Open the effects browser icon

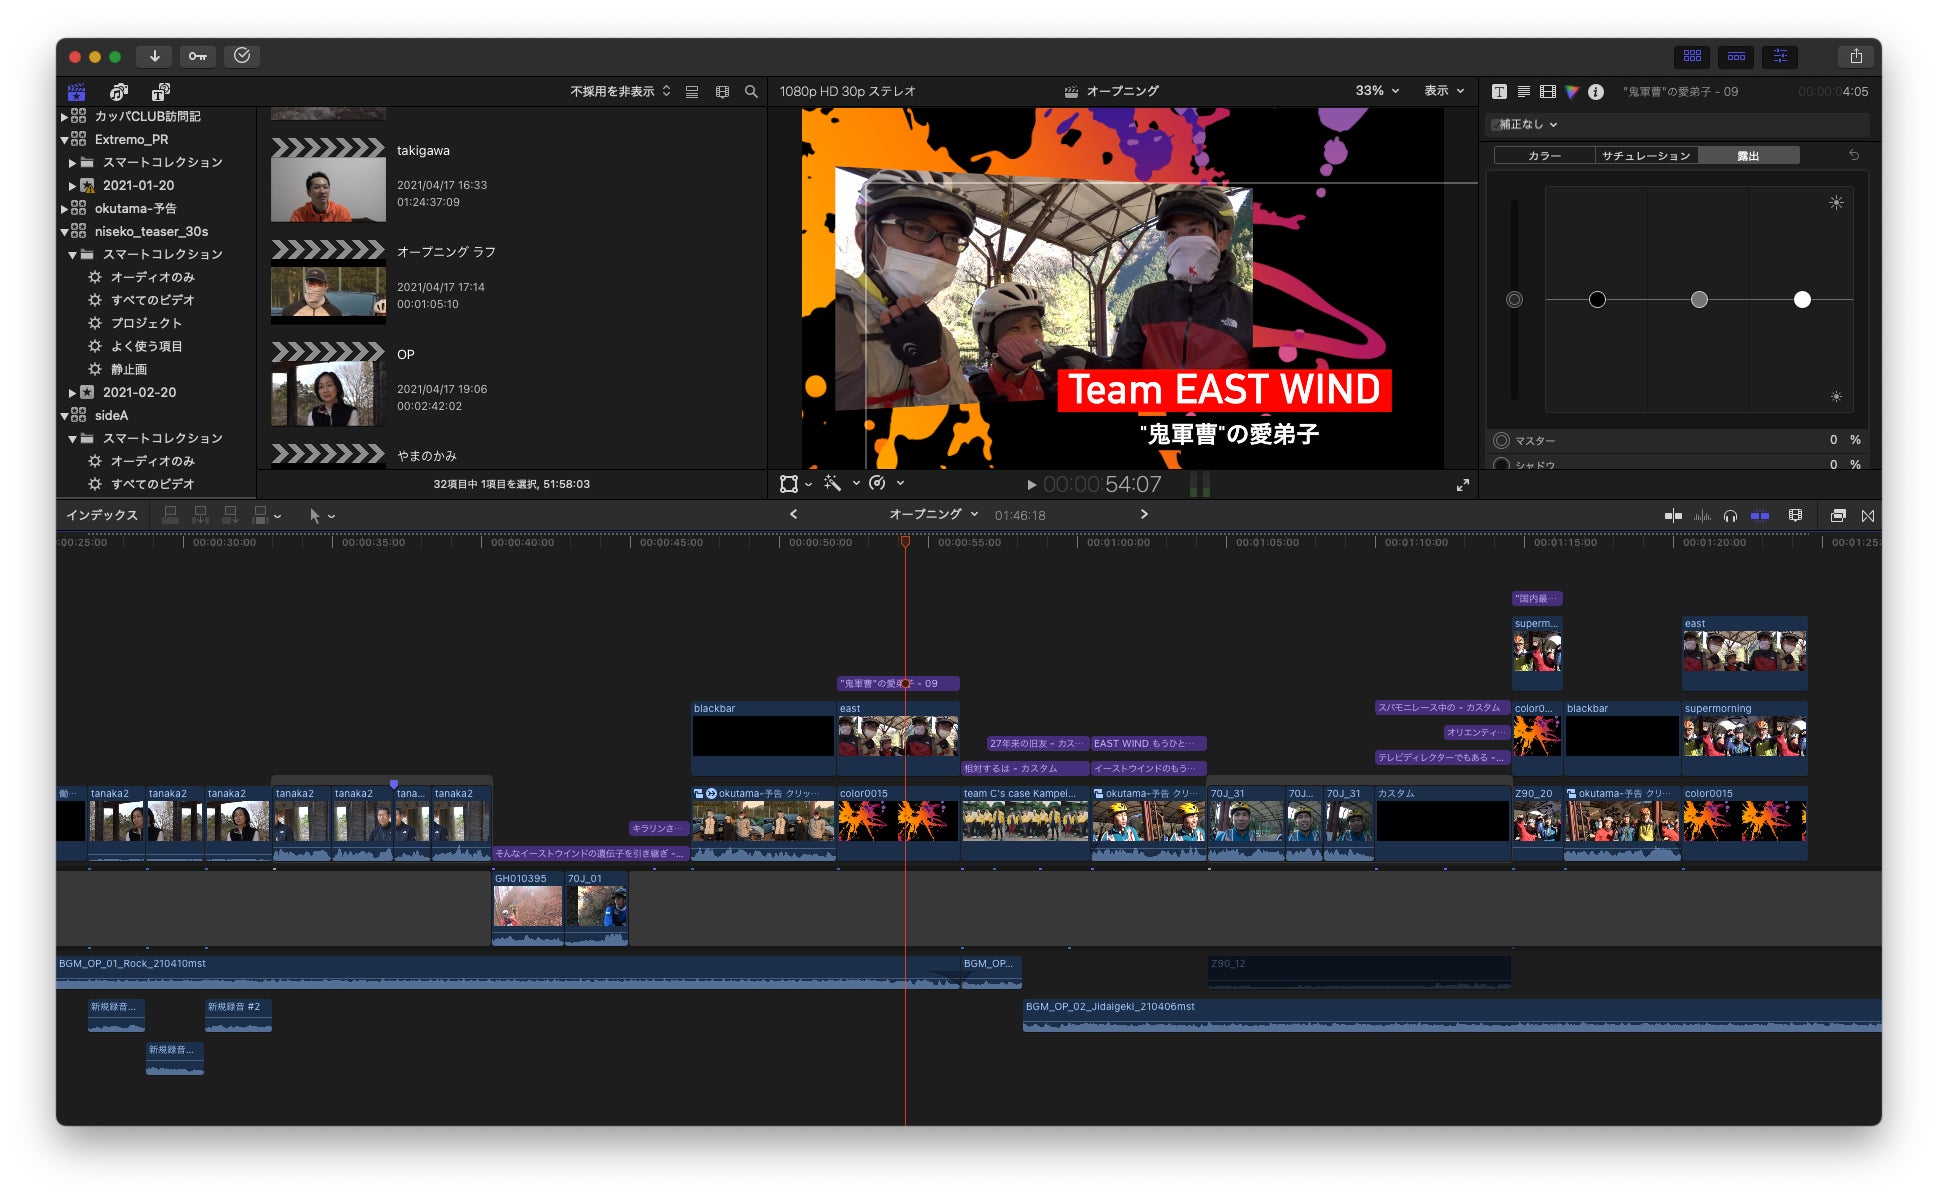tap(1838, 516)
